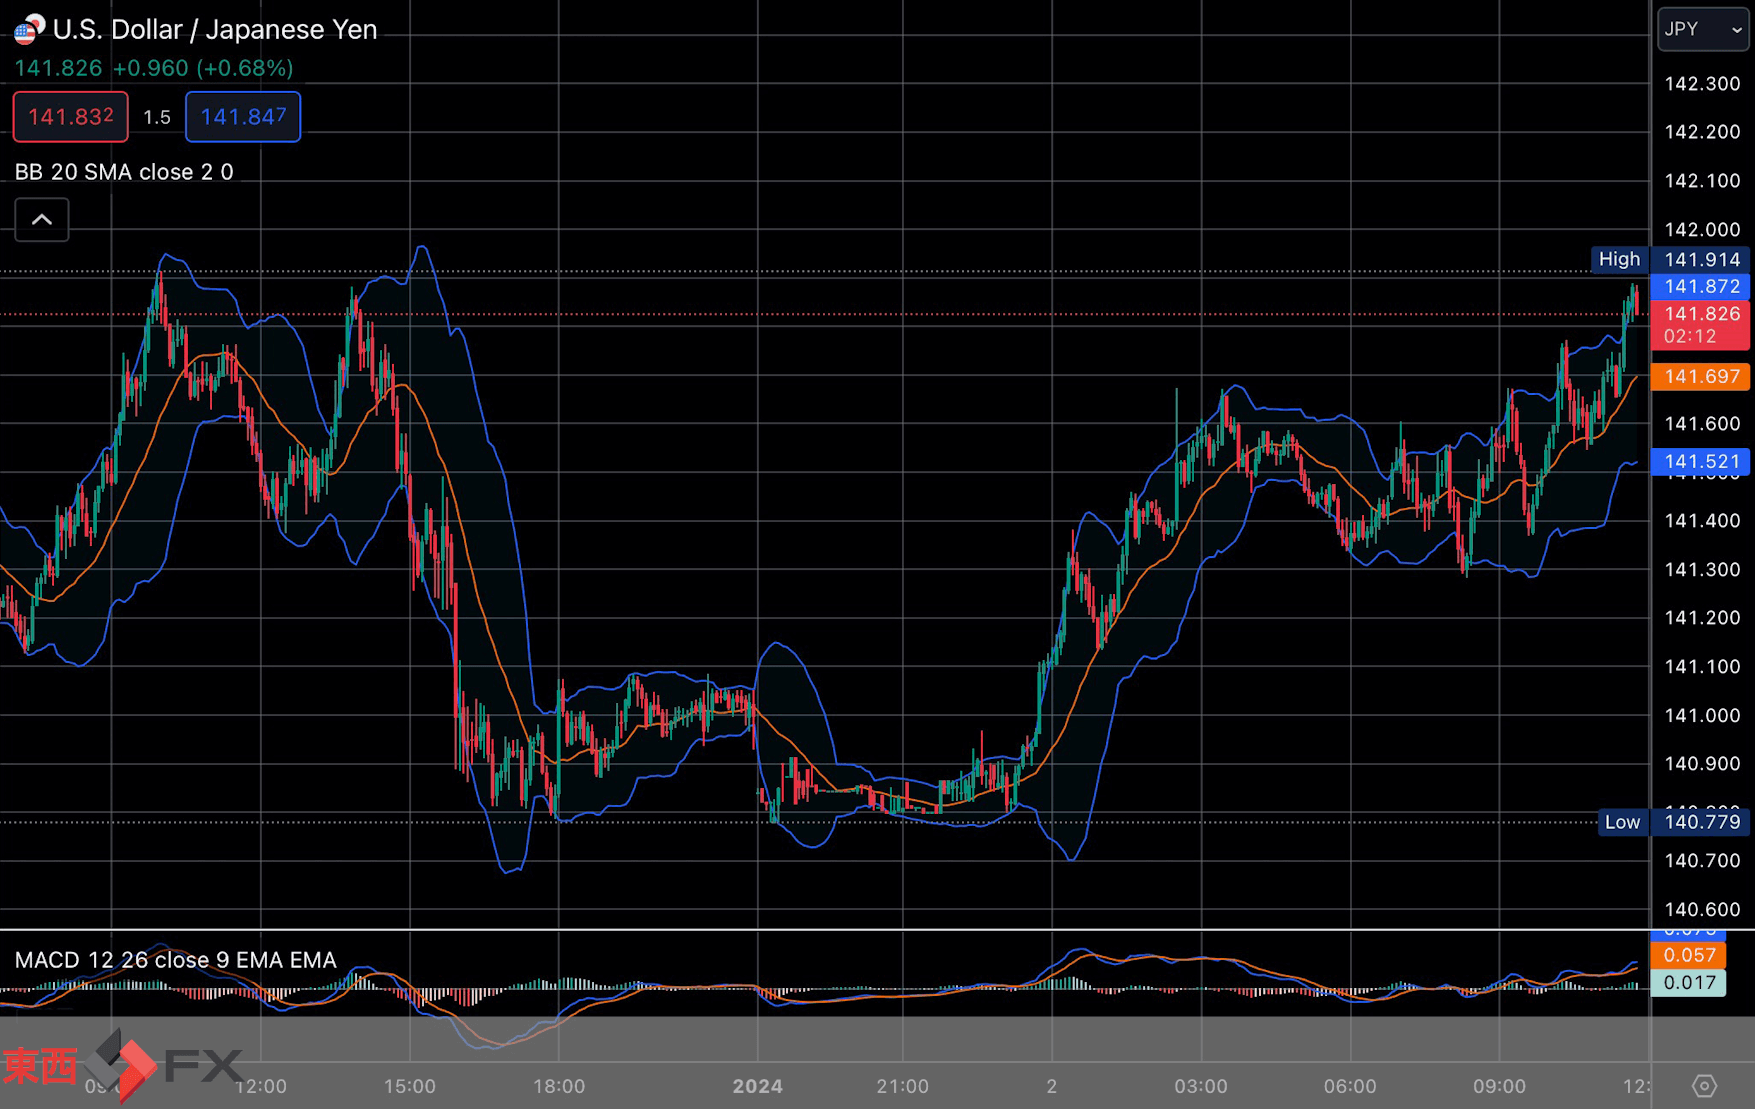Collapse indicator legend with chevron button
The width and height of the screenshot is (1755, 1109).
42,220
